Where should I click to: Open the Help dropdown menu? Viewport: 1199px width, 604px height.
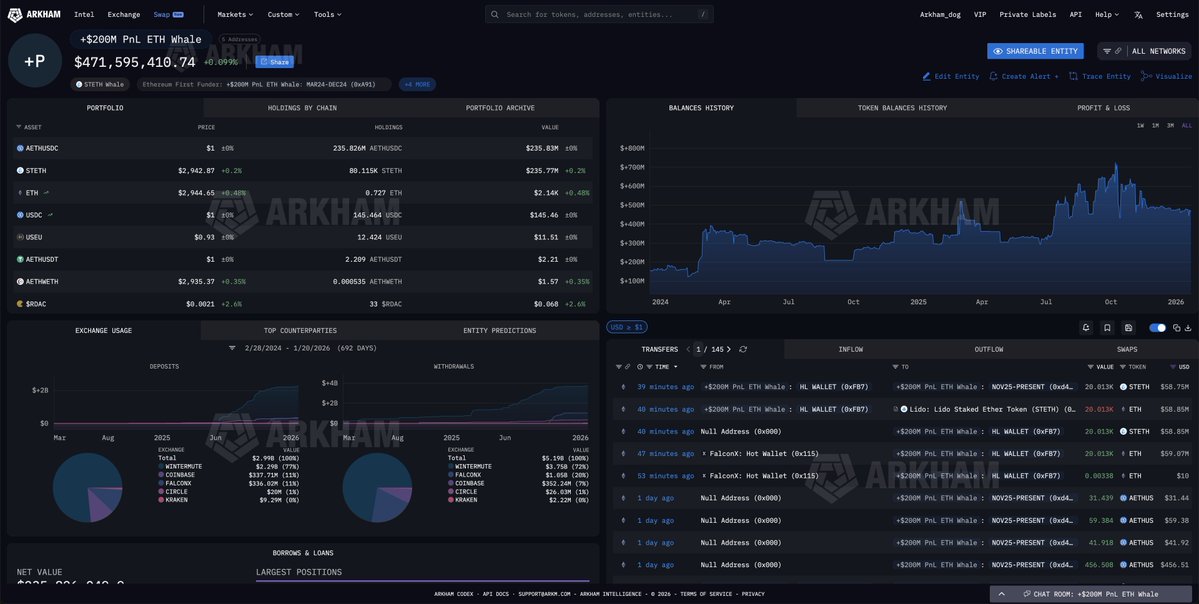1107,15
